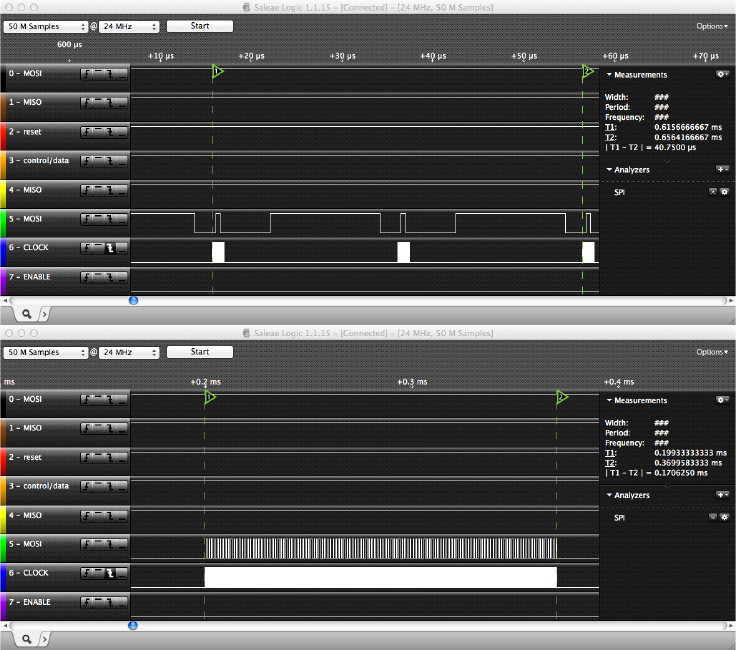Open the add analyzer plus menu, top window

click(x=722, y=169)
